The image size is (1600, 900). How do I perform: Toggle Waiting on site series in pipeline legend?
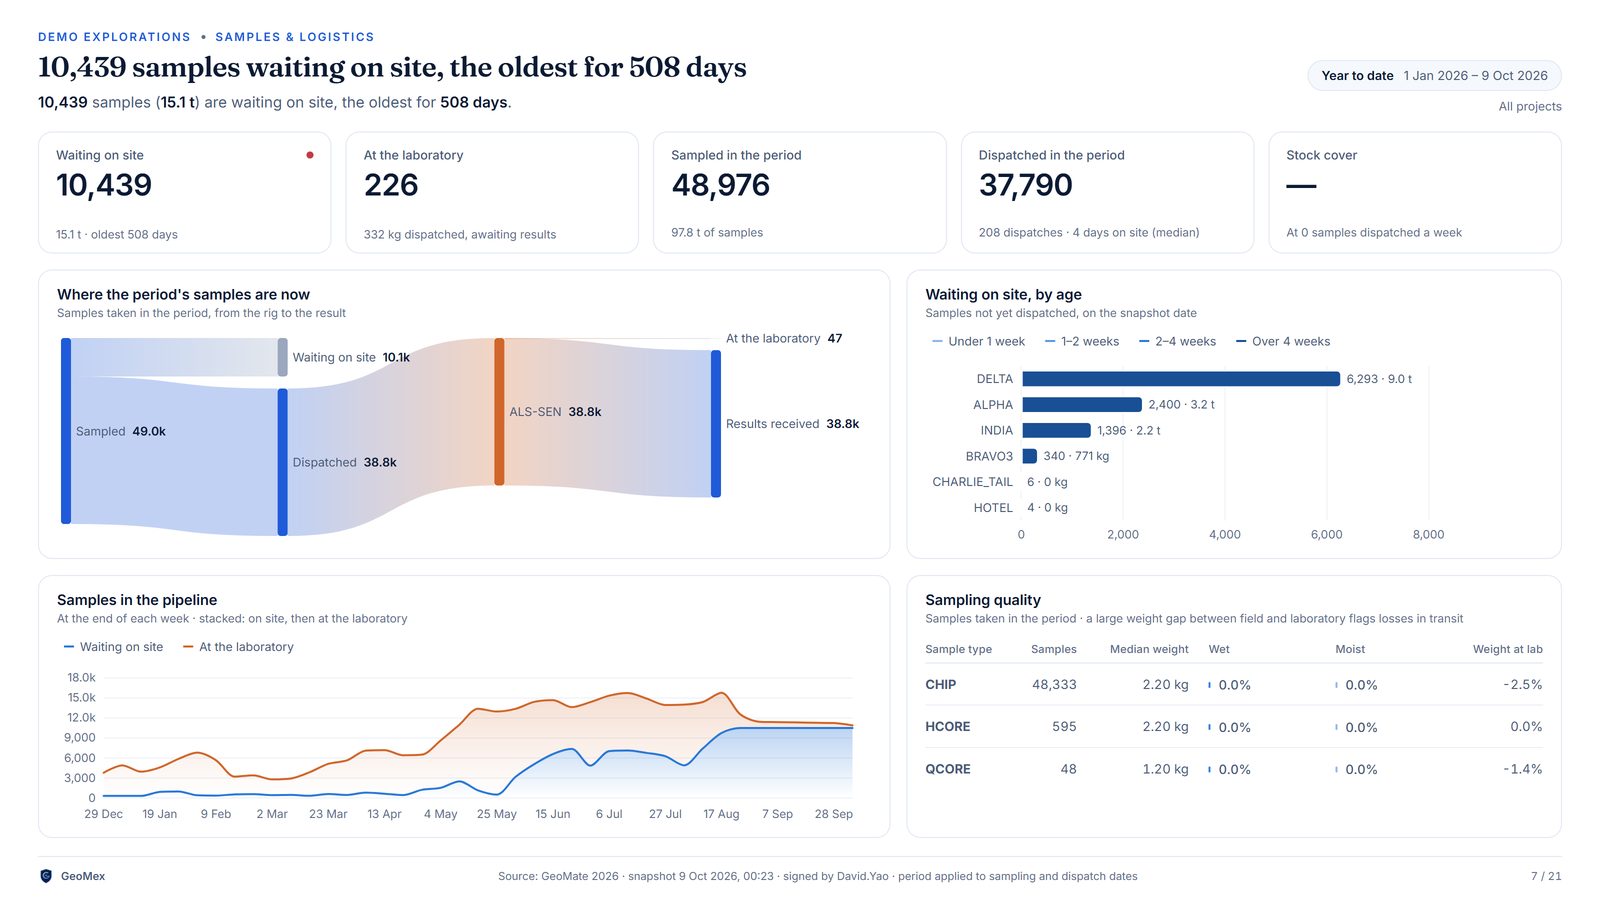pyautogui.click(x=113, y=647)
